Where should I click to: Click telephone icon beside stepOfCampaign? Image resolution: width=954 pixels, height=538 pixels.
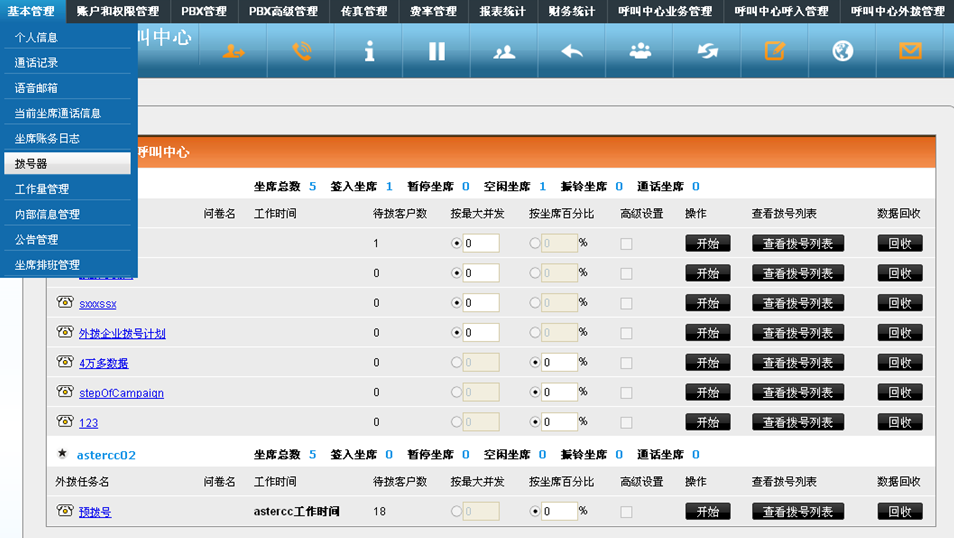pyautogui.click(x=65, y=392)
